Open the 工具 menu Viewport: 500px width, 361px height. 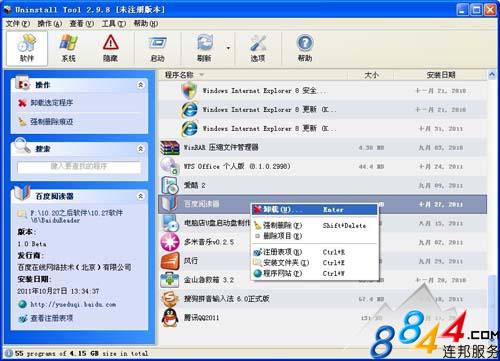(x=114, y=24)
